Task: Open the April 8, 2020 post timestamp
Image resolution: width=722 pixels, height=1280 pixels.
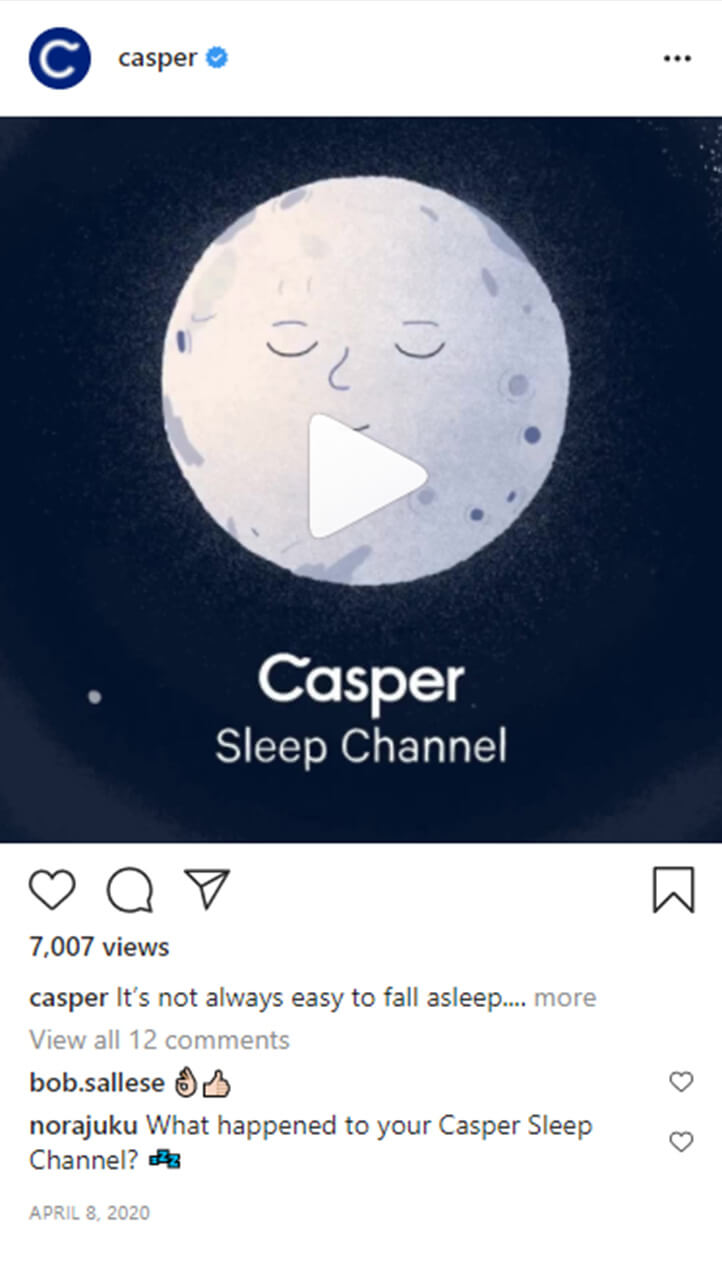Action: click(89, 1213)
